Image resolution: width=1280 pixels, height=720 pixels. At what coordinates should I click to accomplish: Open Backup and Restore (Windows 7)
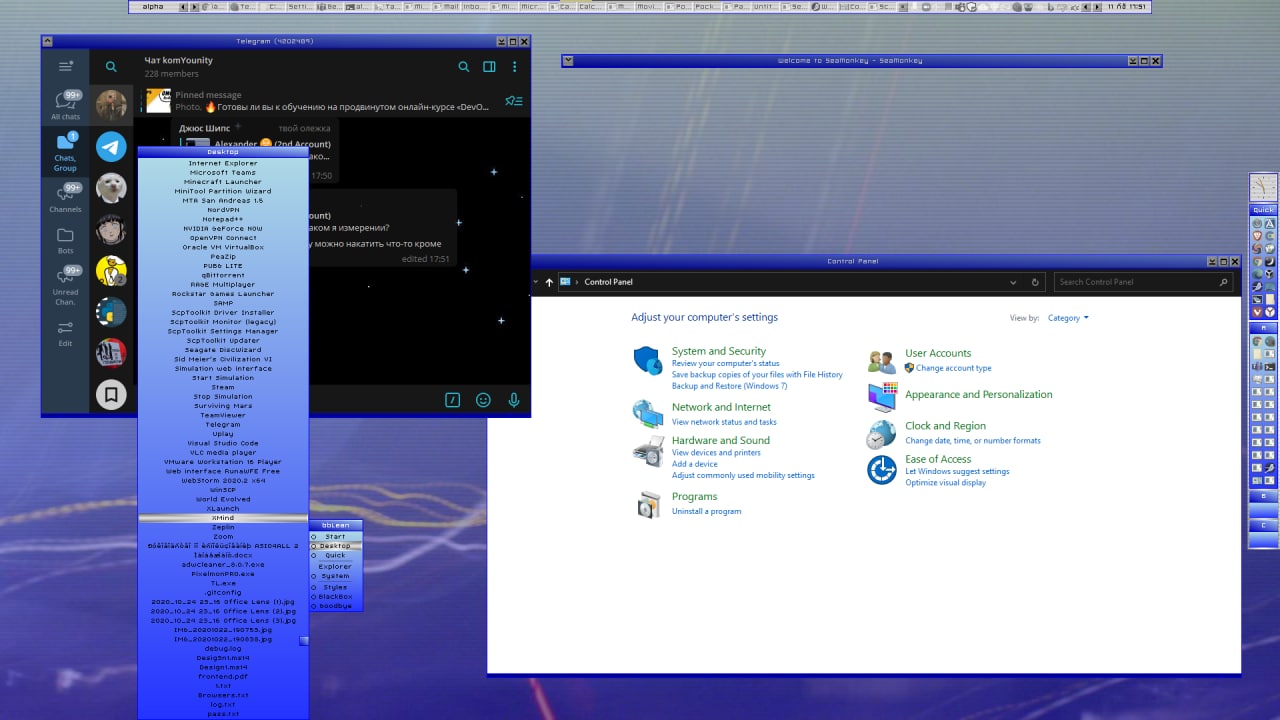point(729,386)
